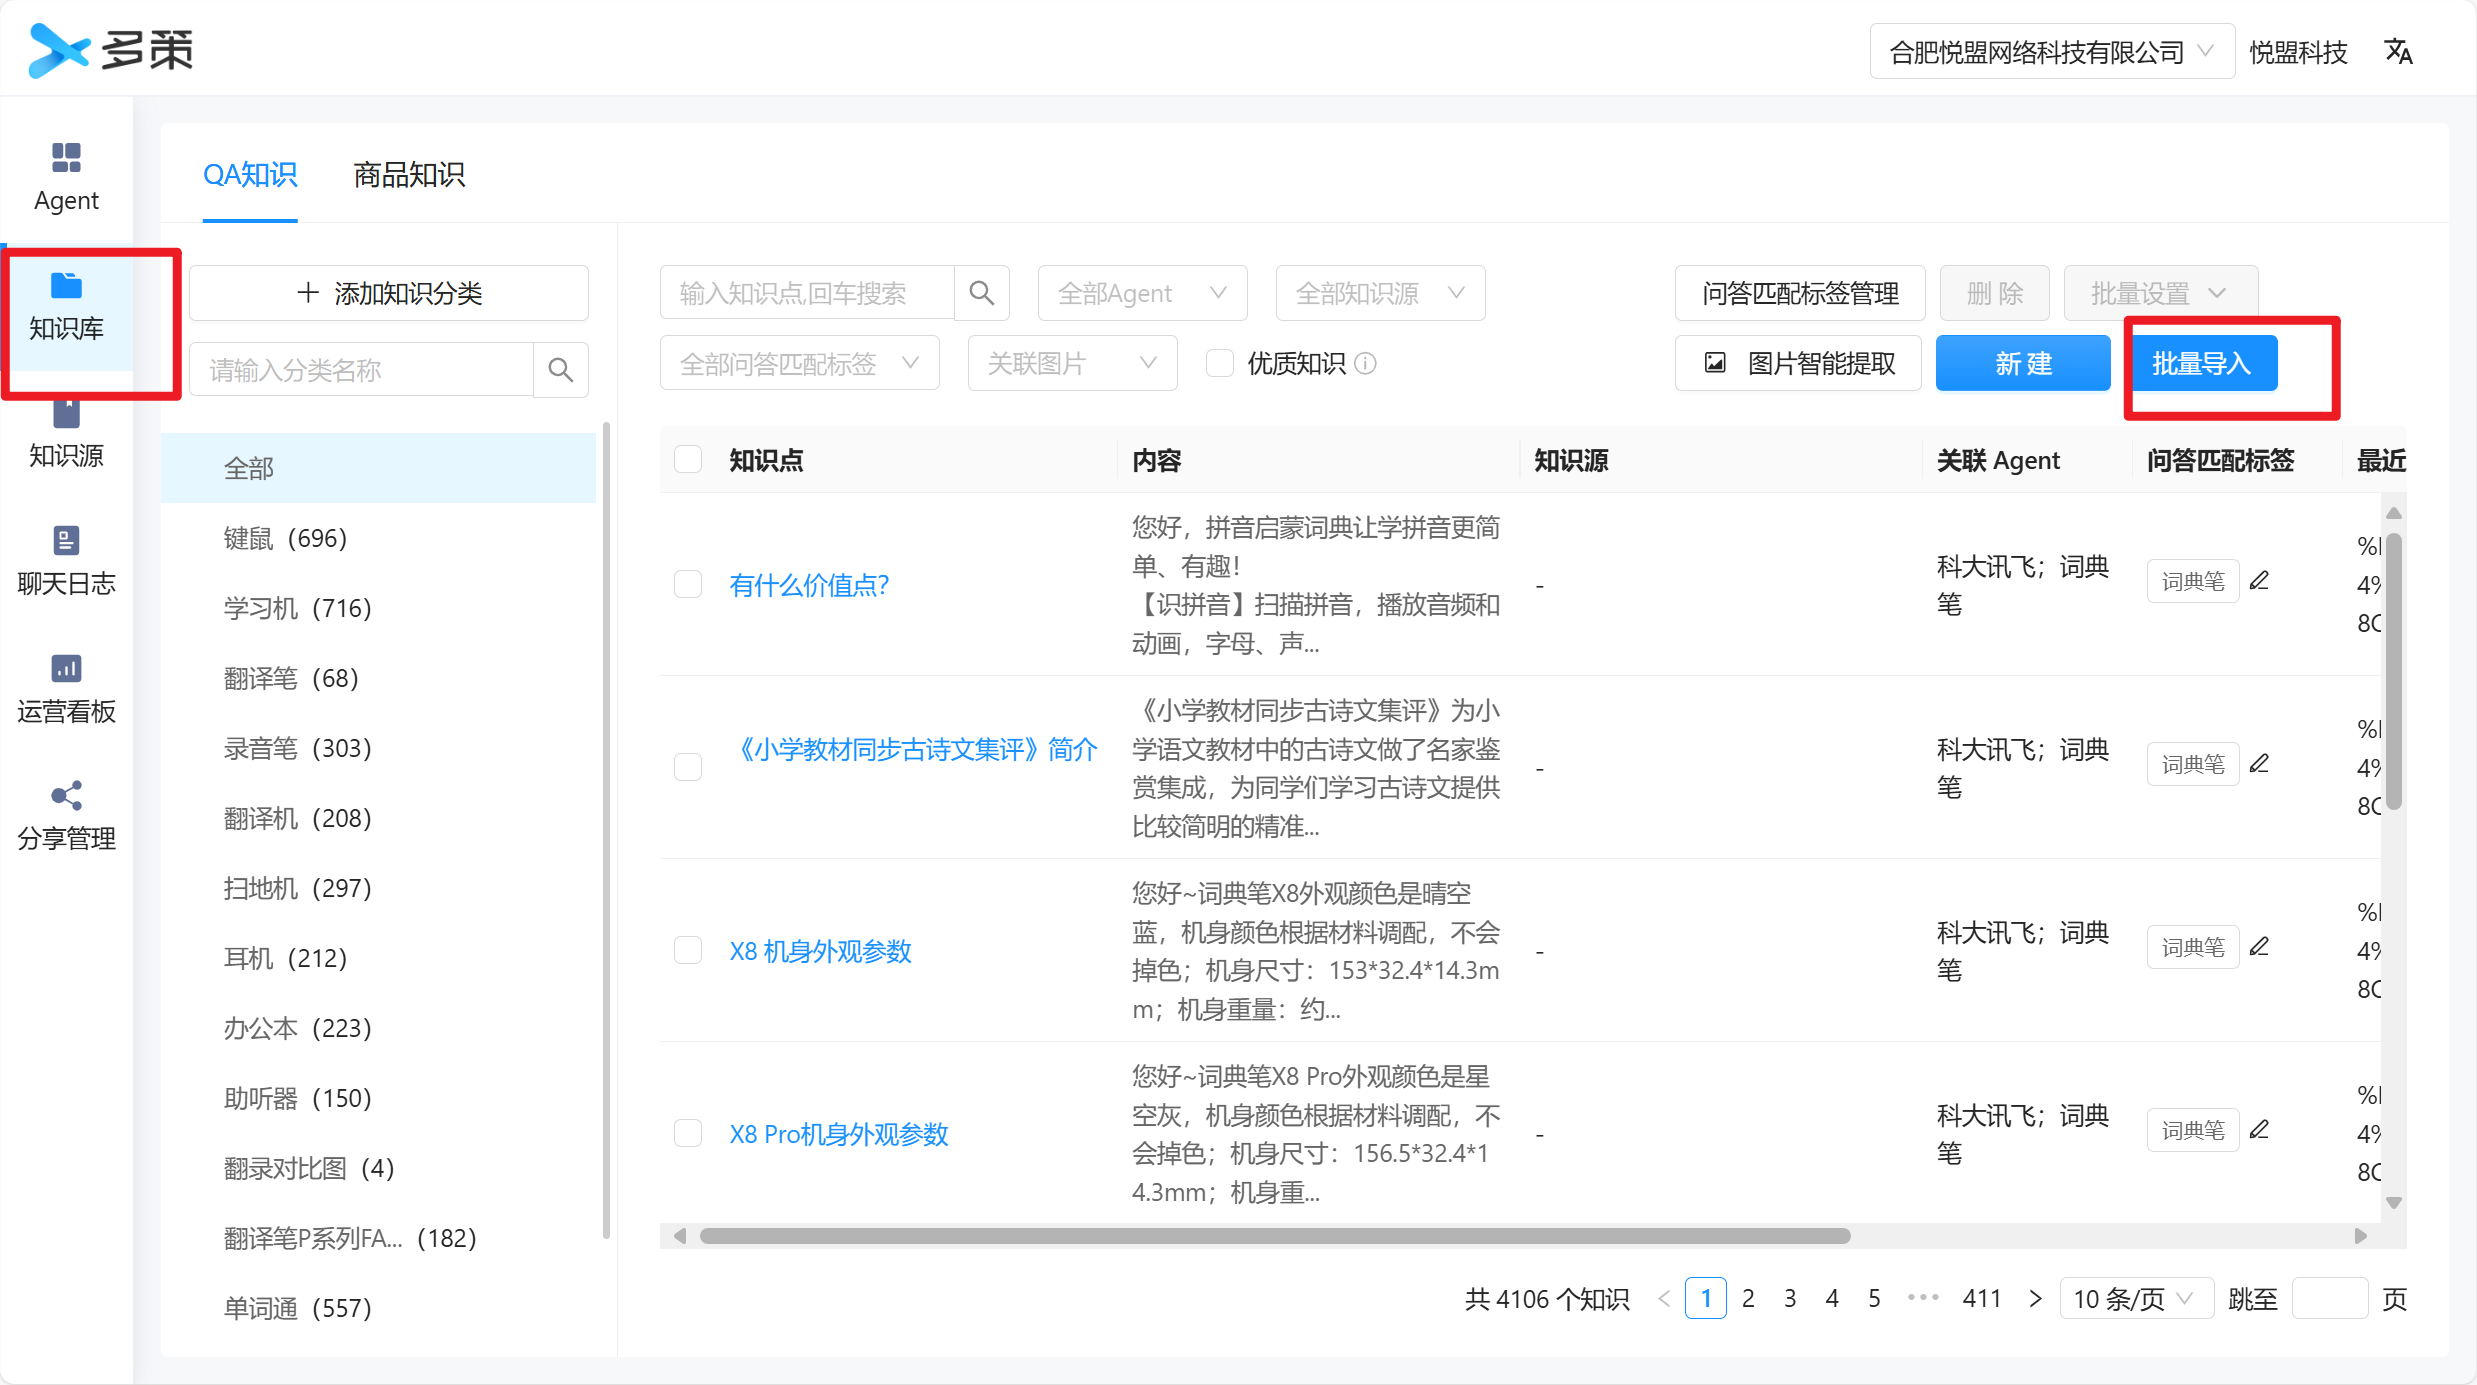
Task: Select the 翻译笔P系列FA... (182) category
Action: point(378,1238)
